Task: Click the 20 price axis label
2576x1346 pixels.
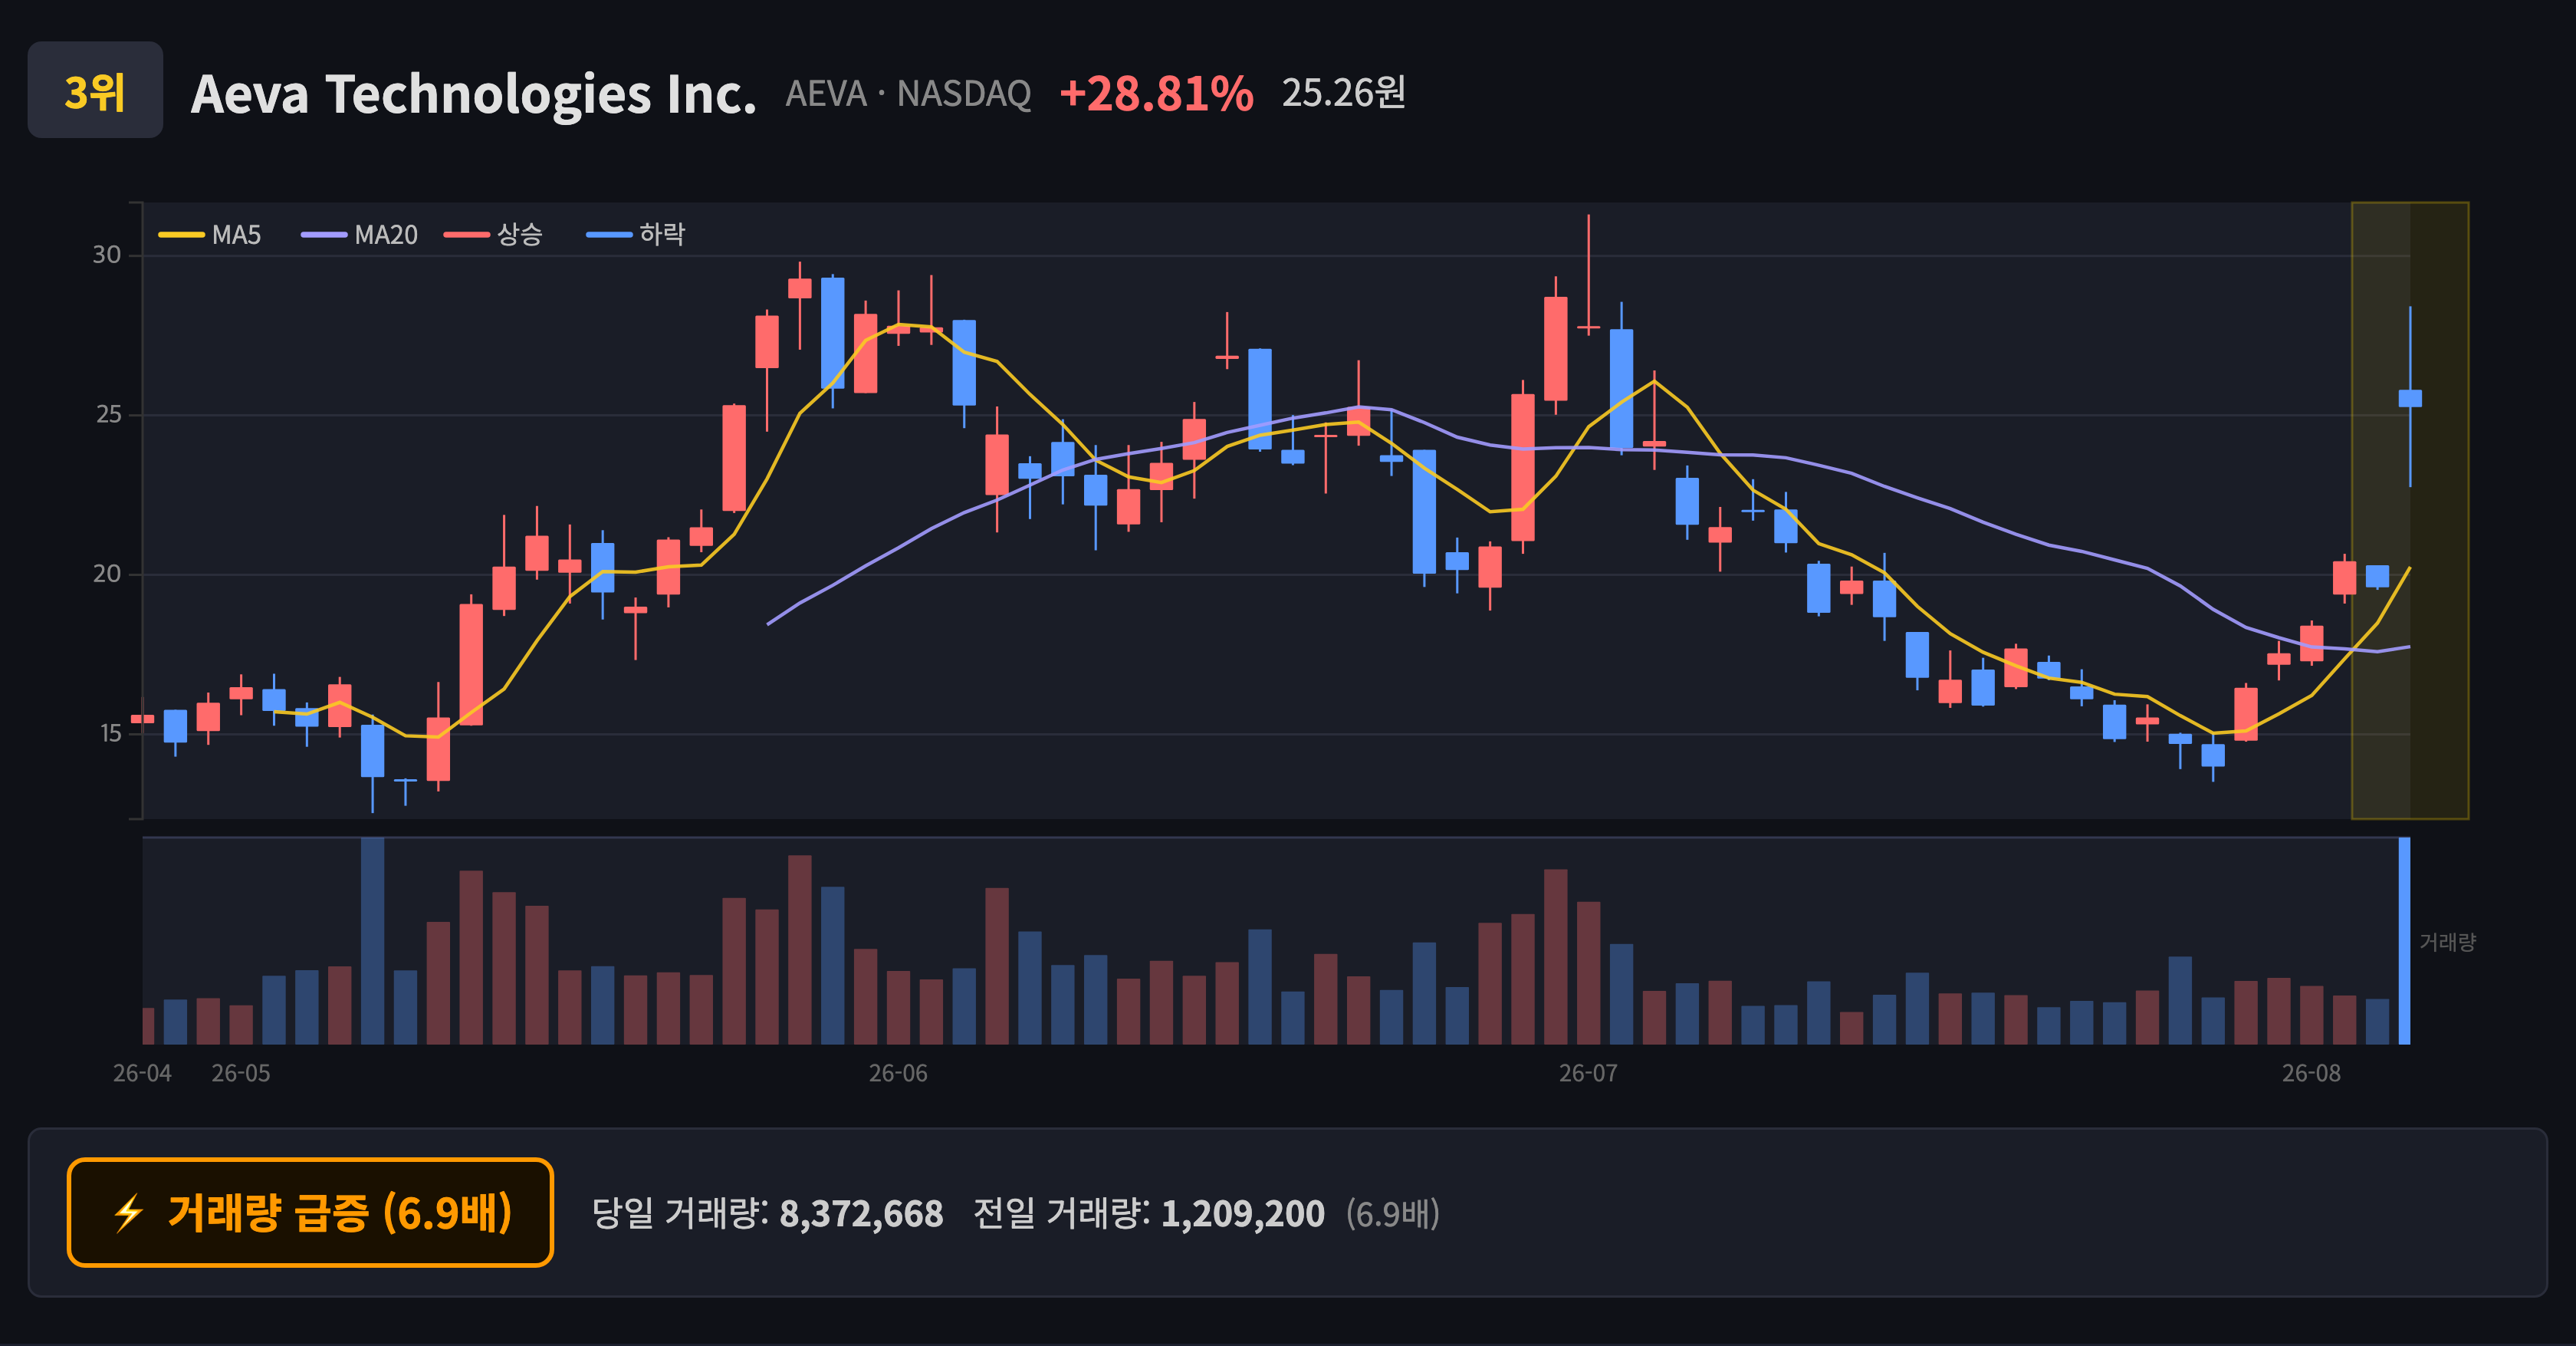Action: coord(107,574)
